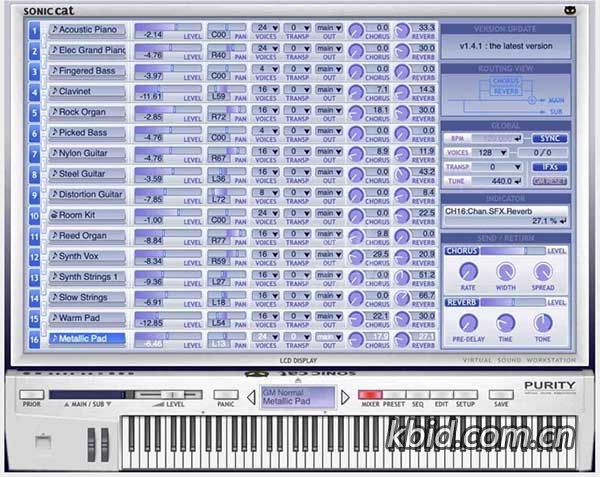The height and width of the screenshot is (477, 600).
Task: Click the reverb knob on Rock Organ channel
Action: click(x=402, y=113)
